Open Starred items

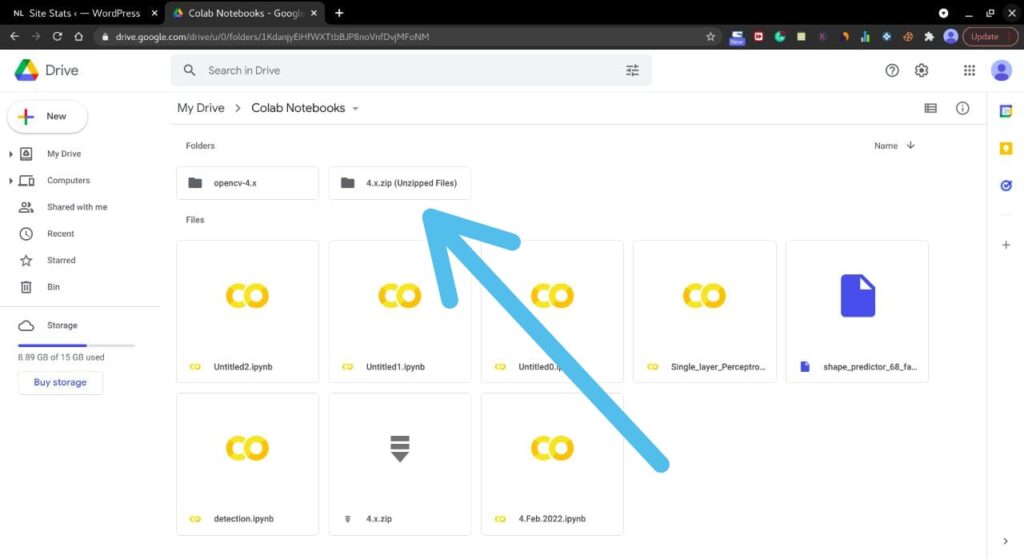(61, 261)
